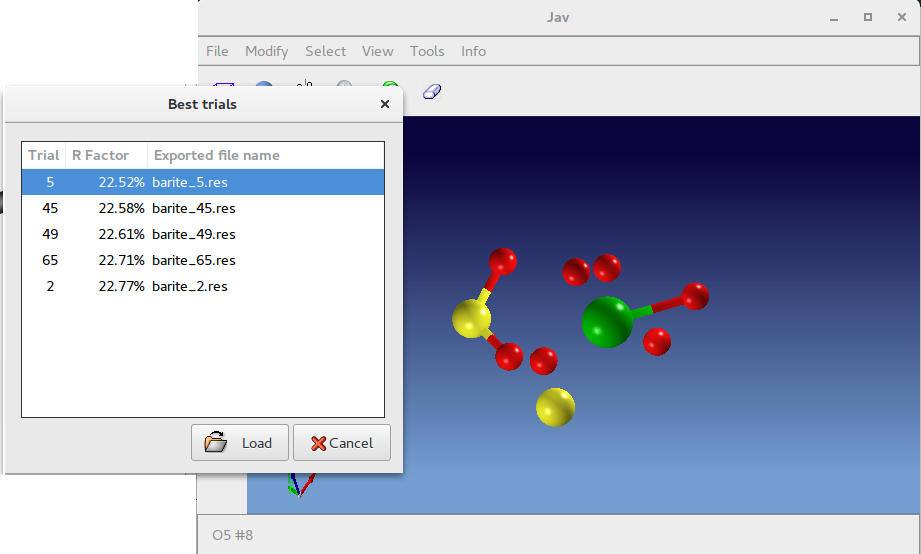Click the Cancel button
Viewport: 921px width, 554px height.
tap(342, 442)
